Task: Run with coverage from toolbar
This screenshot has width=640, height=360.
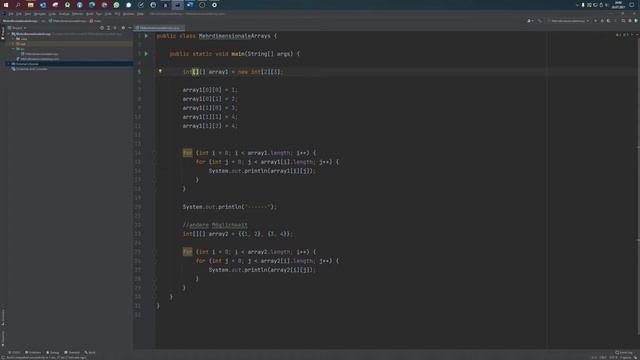Action: 609,20
